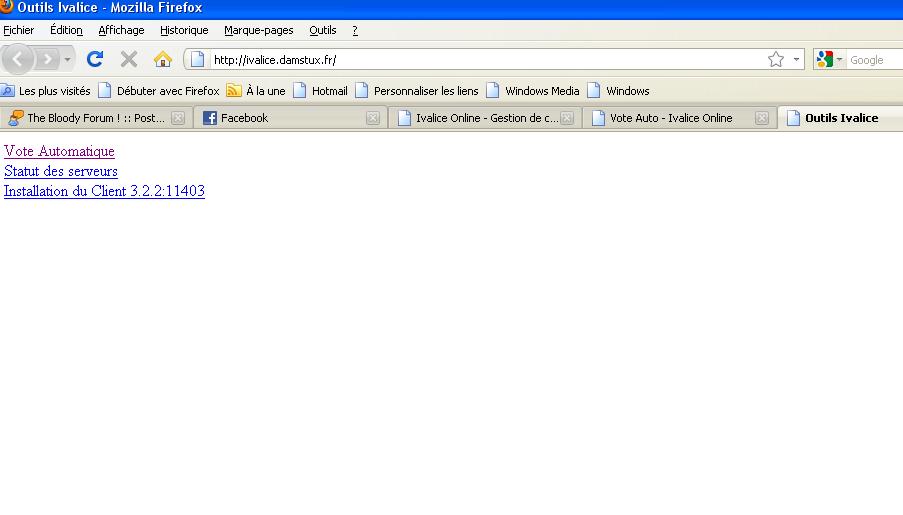
Task: Open the Outils menu
Action: point(322,30)
